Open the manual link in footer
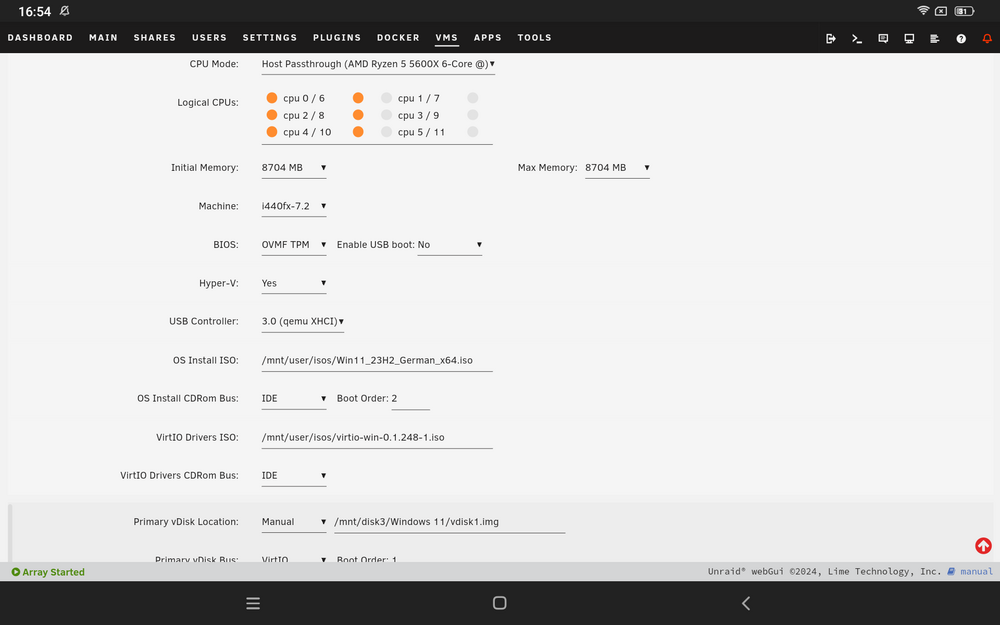Viewport: 1000px width, 625px height. pyautogui.click(x=970, y=571)
